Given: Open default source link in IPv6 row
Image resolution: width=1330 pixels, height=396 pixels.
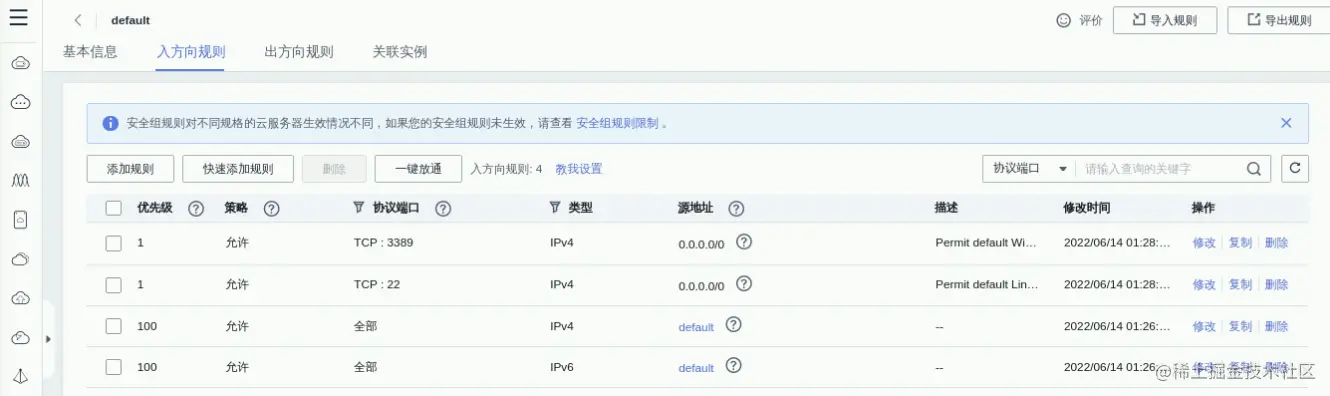Looking at the screenshot, I should (x=696, y=368).
